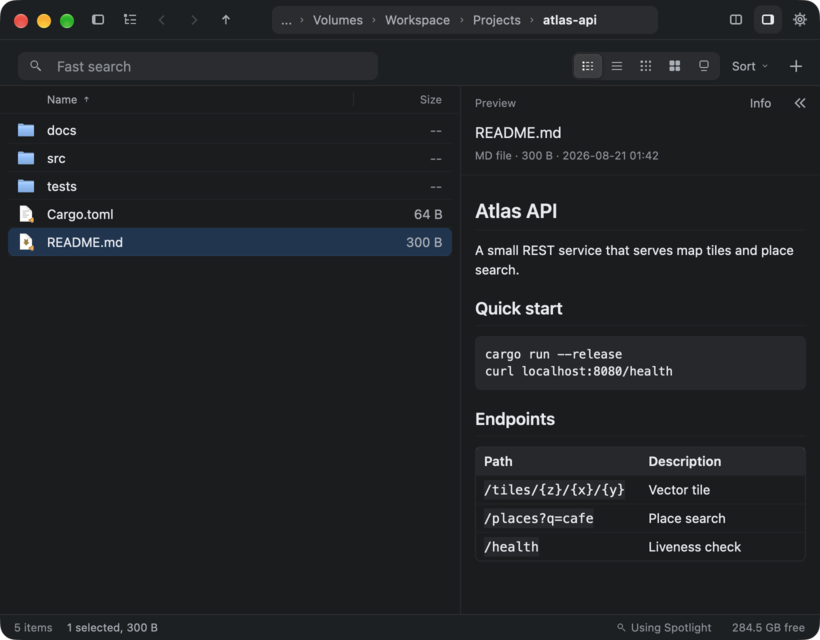Screen dimensions: 820x640
Task: Click /places?q=cafe table cell
Action: click(538, 519)
